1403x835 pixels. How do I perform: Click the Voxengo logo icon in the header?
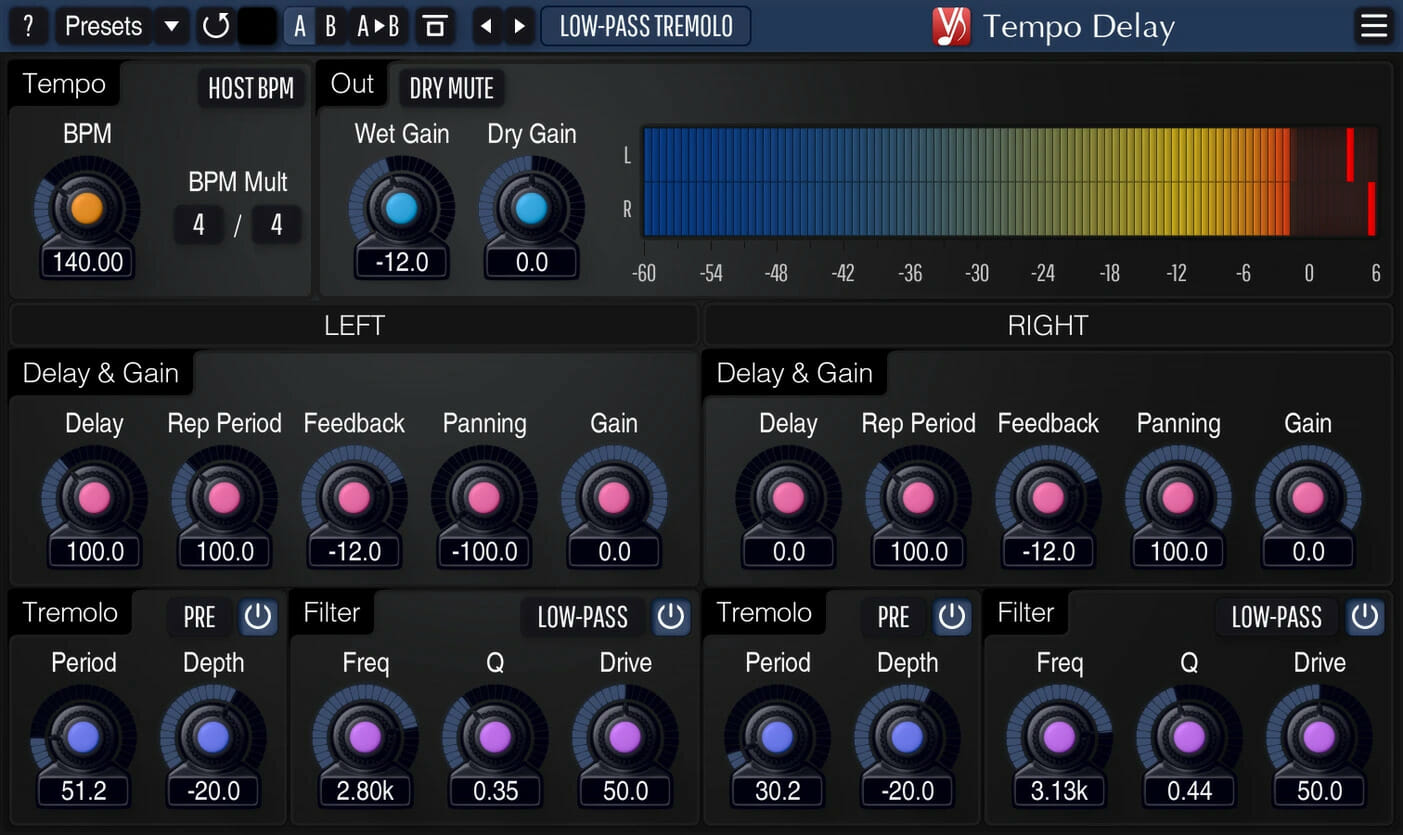pyautogui.click(x=951, y=26)
